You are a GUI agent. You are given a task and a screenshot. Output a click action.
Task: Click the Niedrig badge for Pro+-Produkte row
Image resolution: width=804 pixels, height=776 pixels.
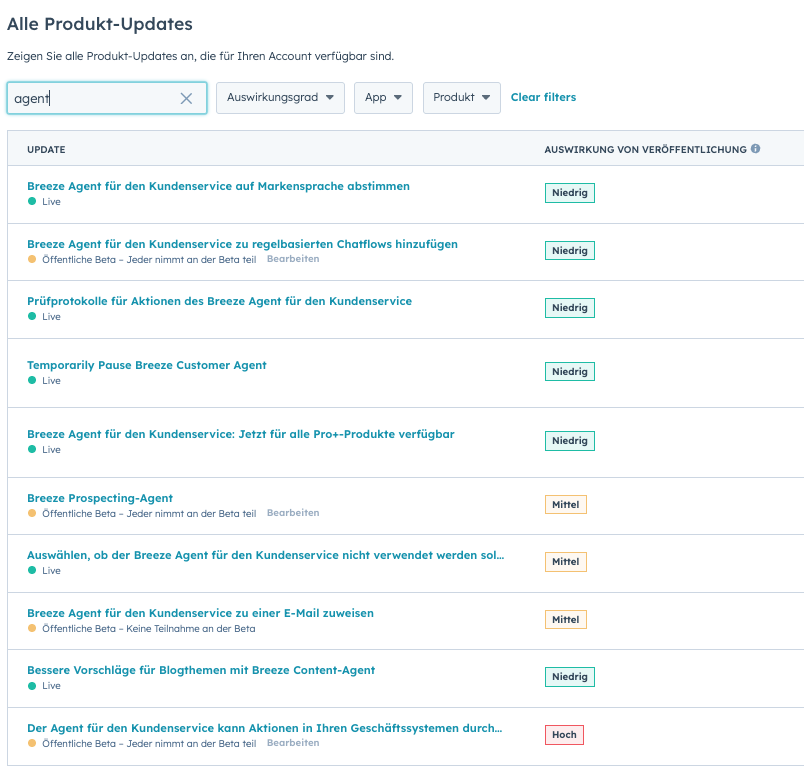coord(570,441)
